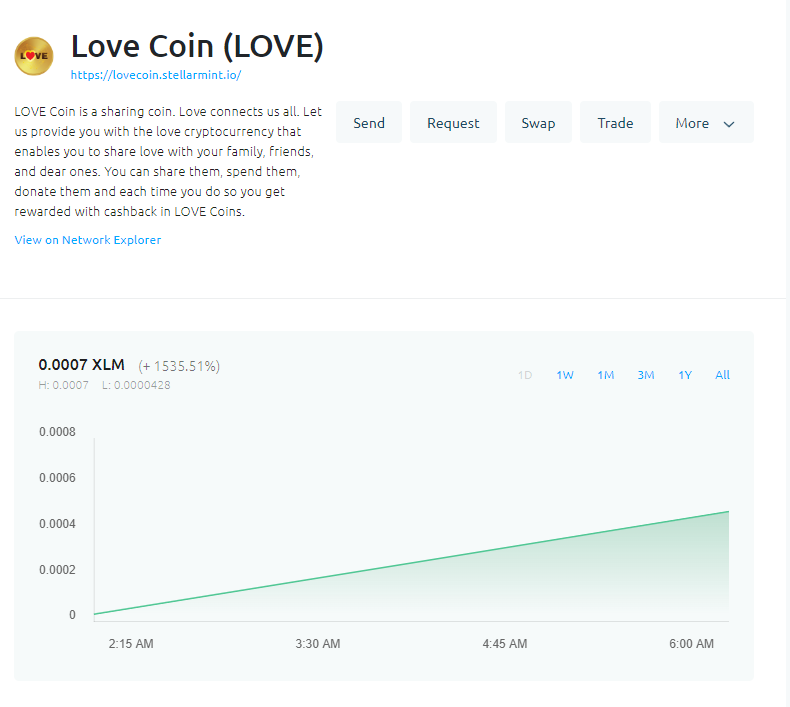Switch chart range to 1Y
The height and width of the screenshot is (707, 790).
(685, 375)
